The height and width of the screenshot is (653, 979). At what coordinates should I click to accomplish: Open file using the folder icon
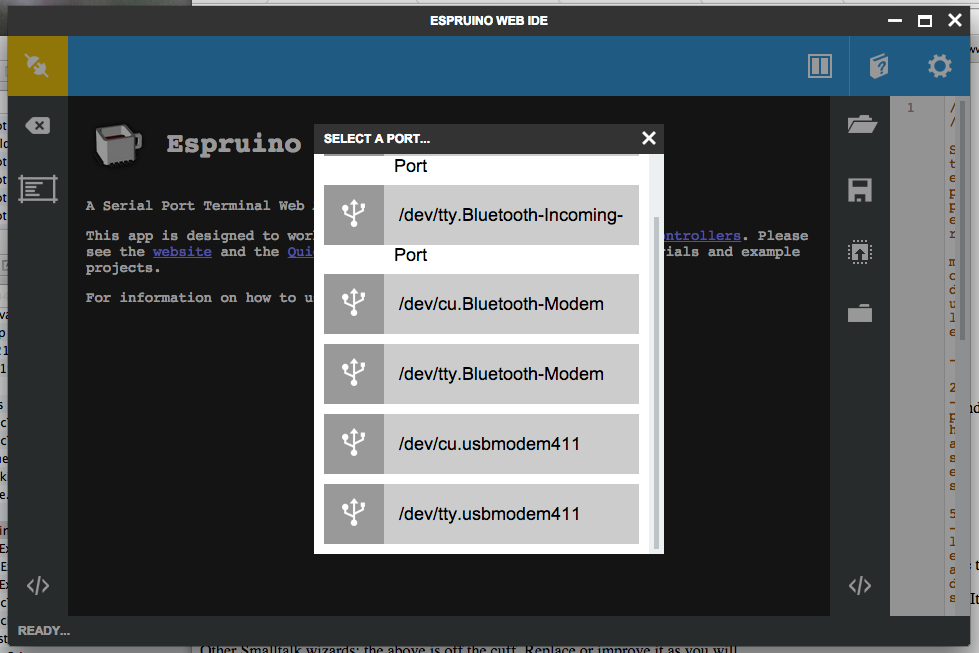[862, 124]
